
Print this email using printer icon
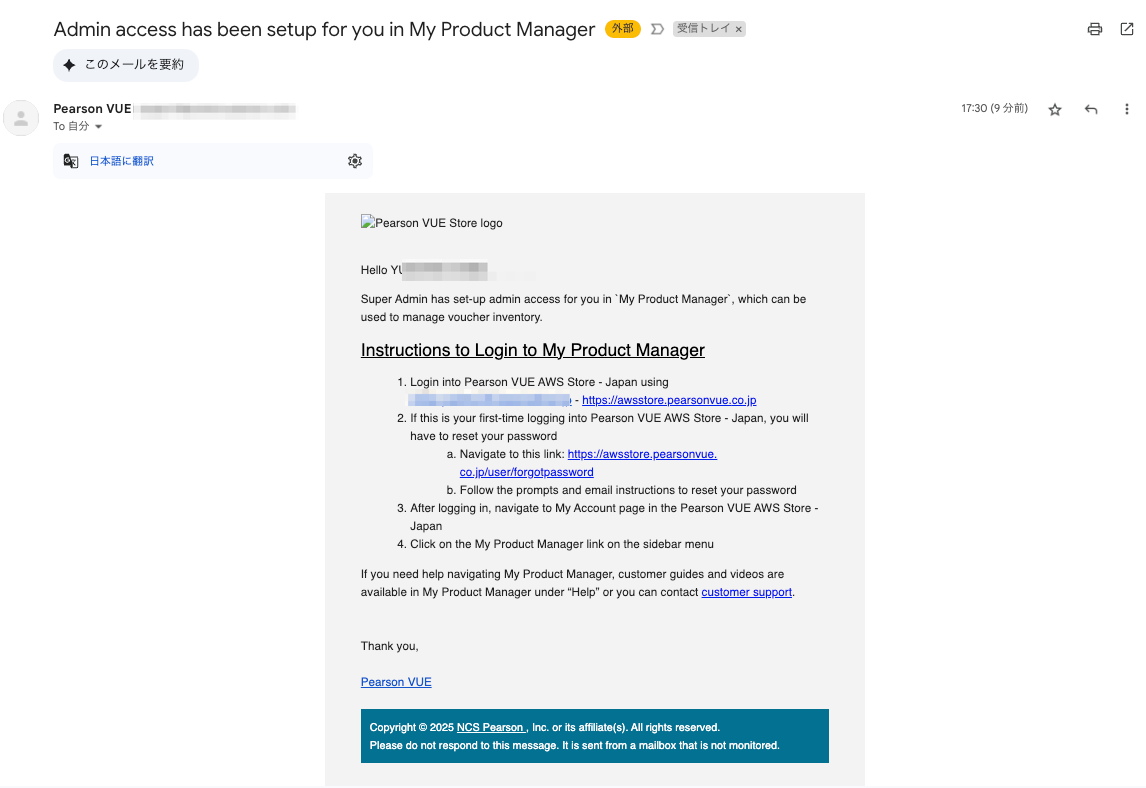pos(1094,29)
